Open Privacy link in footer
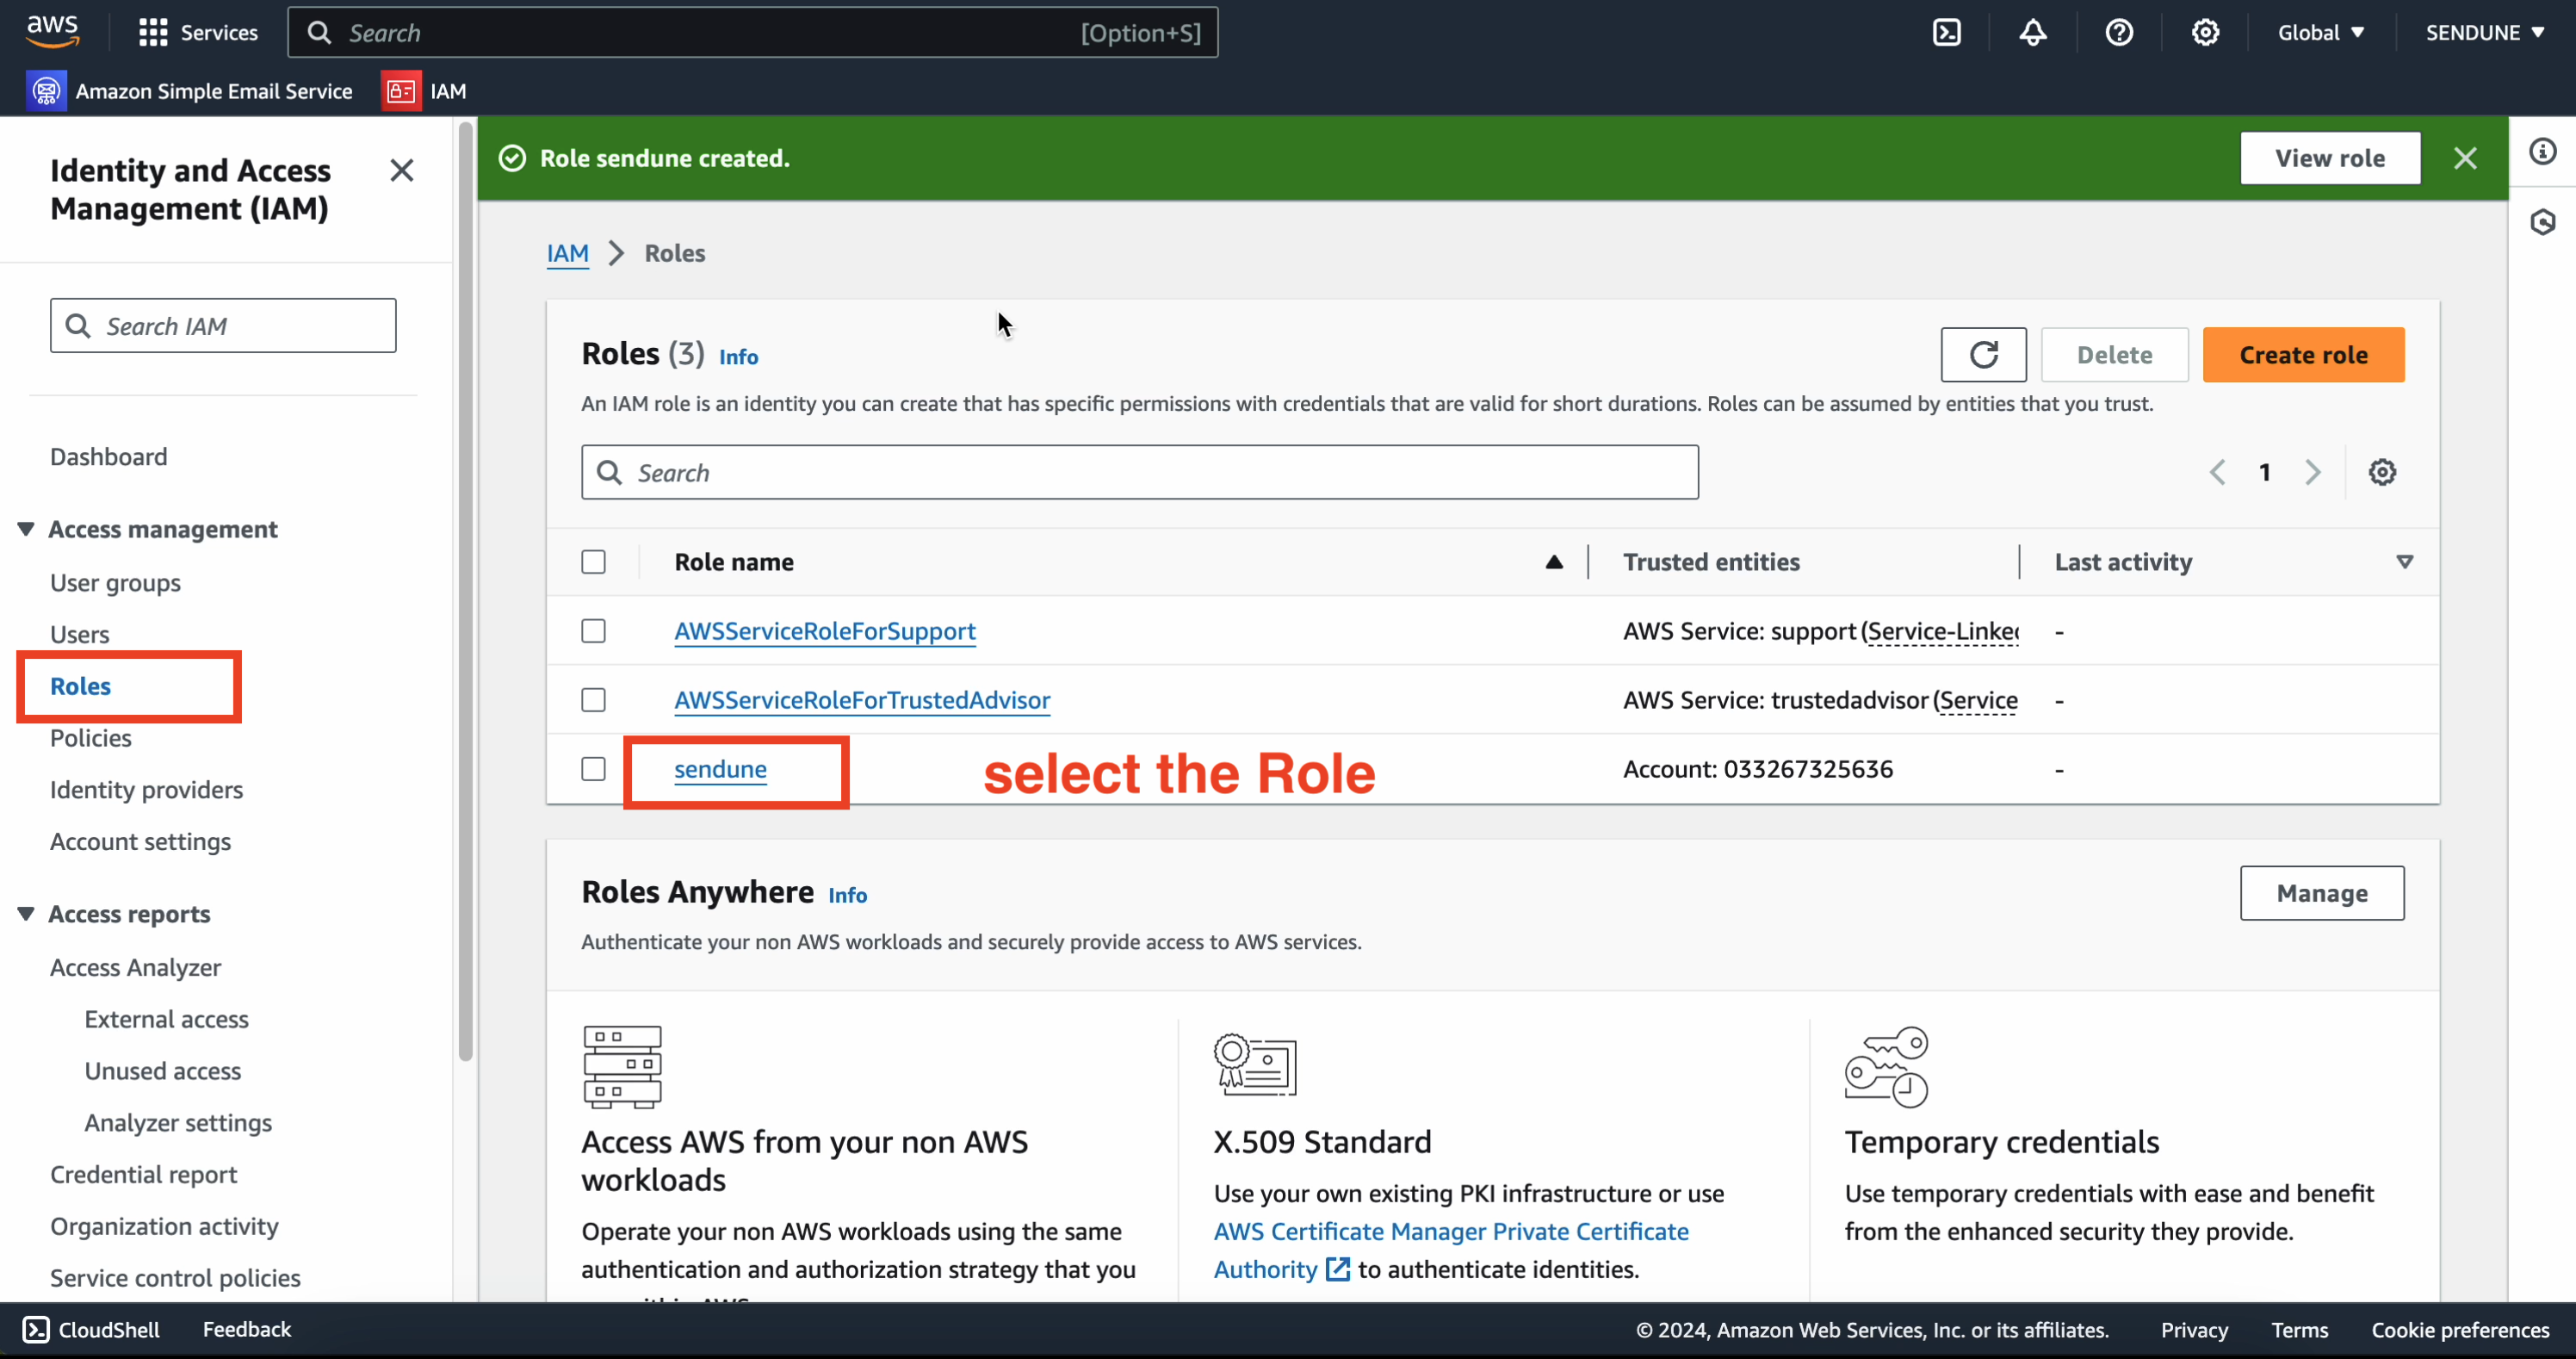2576x1359 pixels. [2194, 1329]
